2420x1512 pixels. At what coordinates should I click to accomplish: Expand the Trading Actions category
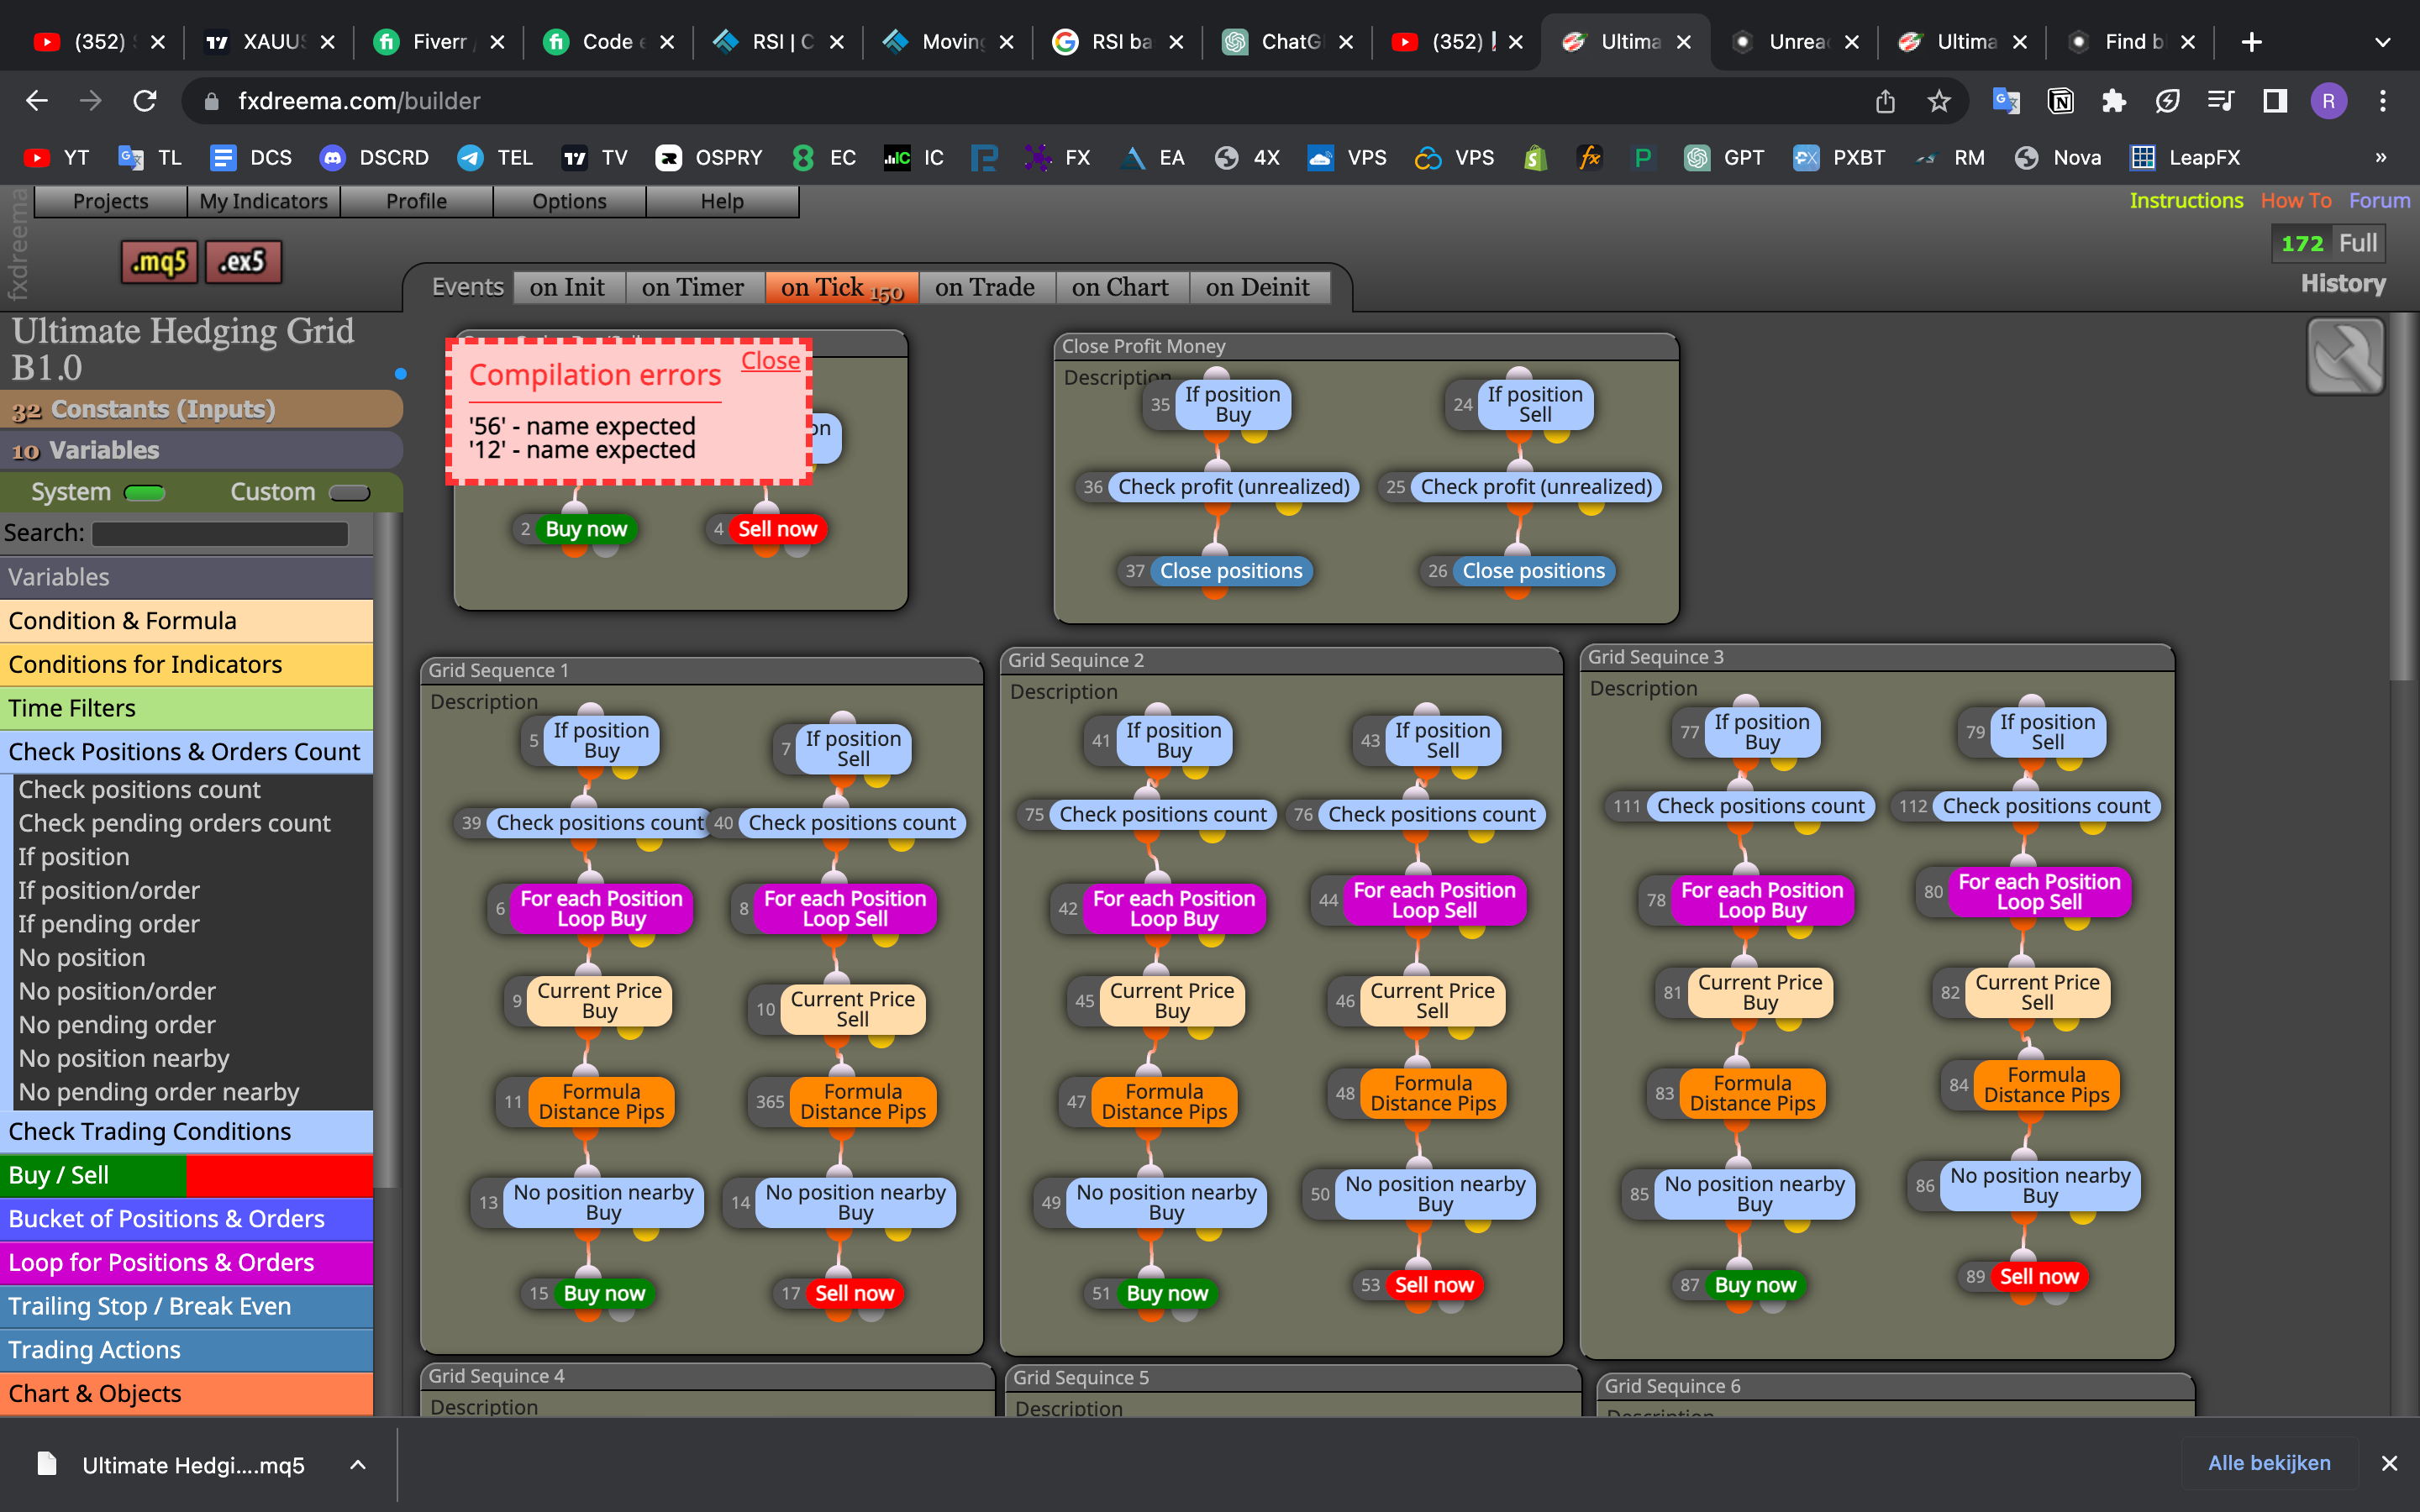tap(186, 1350)
